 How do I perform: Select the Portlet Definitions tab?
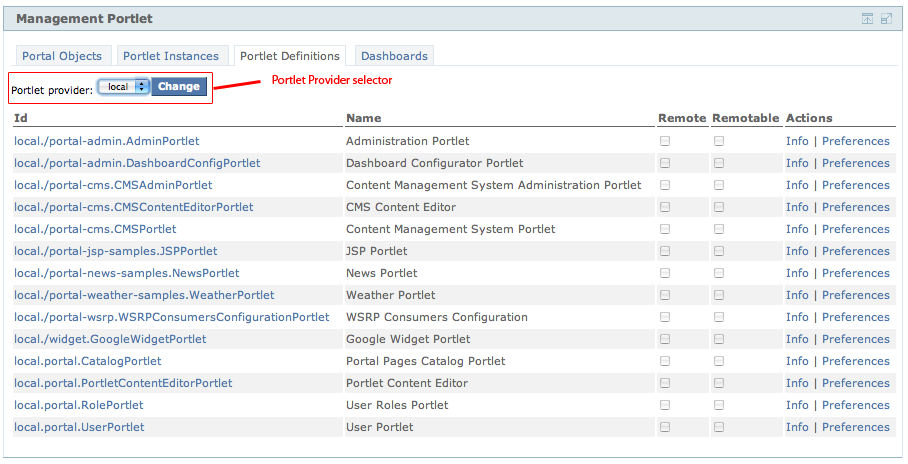(x=290, y=56)
